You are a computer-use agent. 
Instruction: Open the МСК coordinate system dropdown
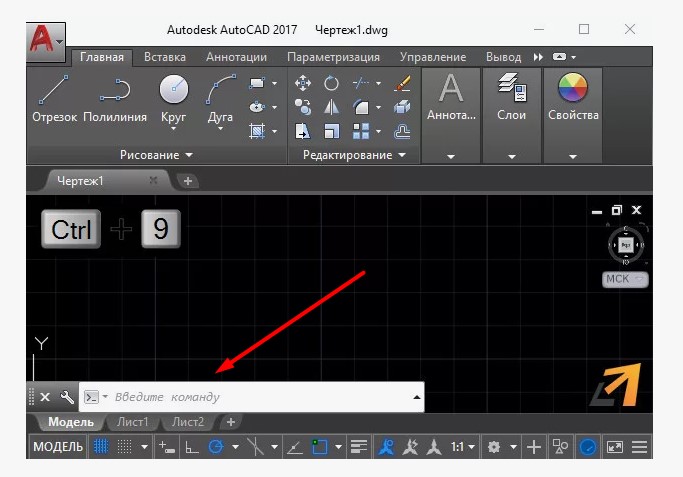pyautogui.click(x=625, y=279)
